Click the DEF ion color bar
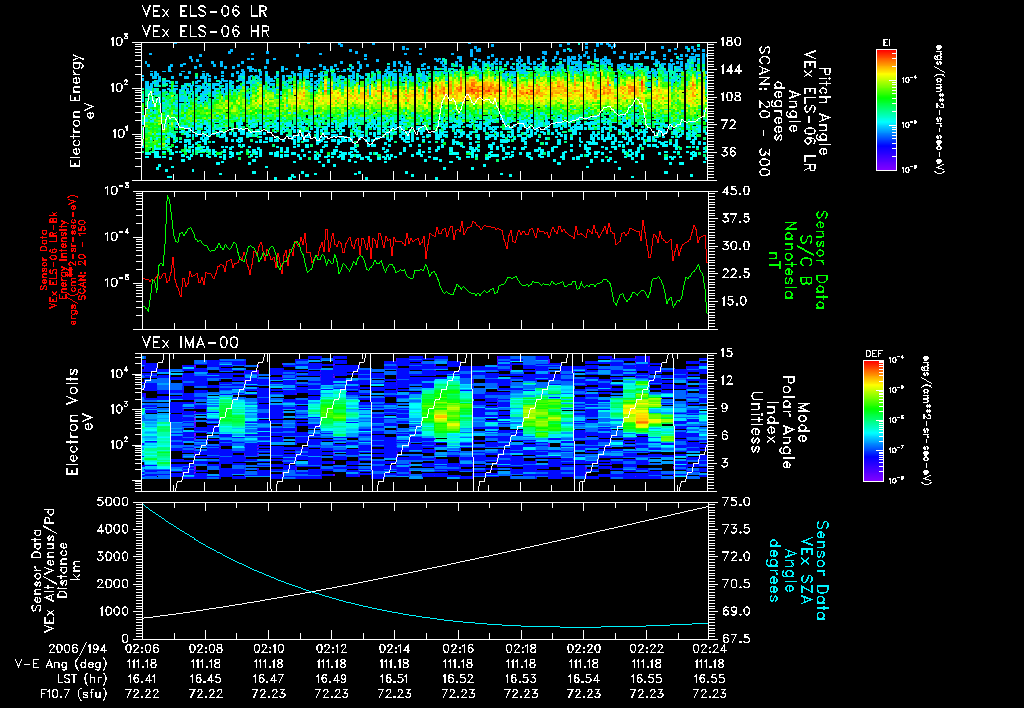 (873, 420)
